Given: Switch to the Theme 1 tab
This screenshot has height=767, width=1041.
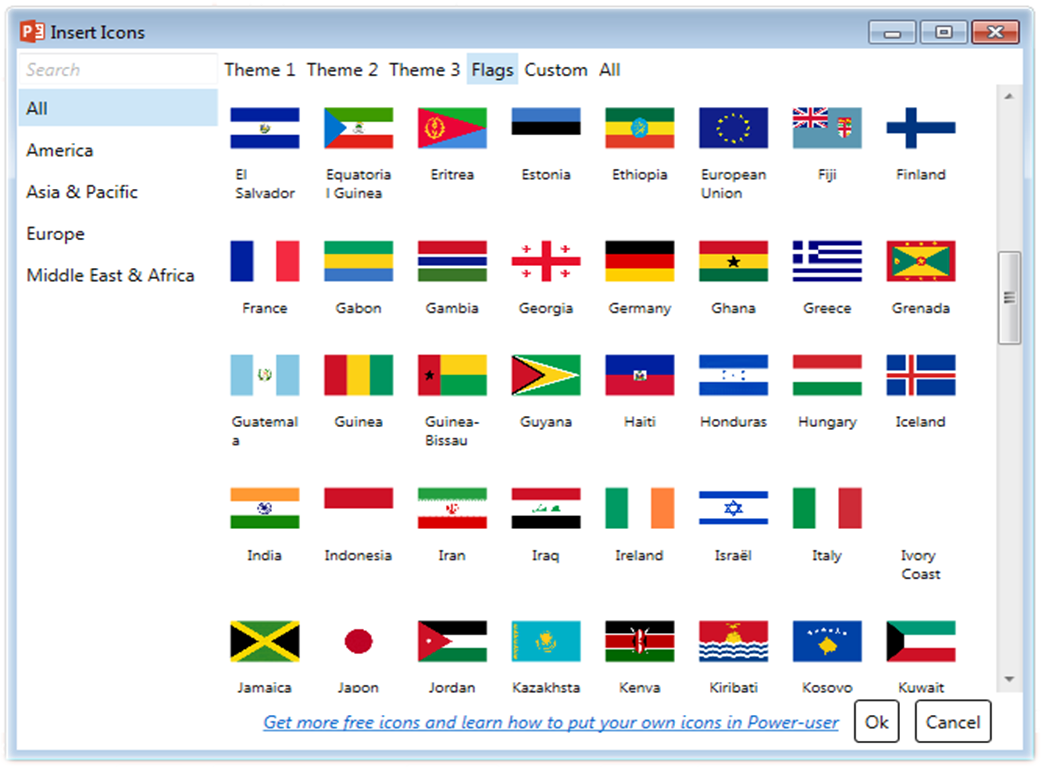Looking at the screenshot, I should 259,70.
